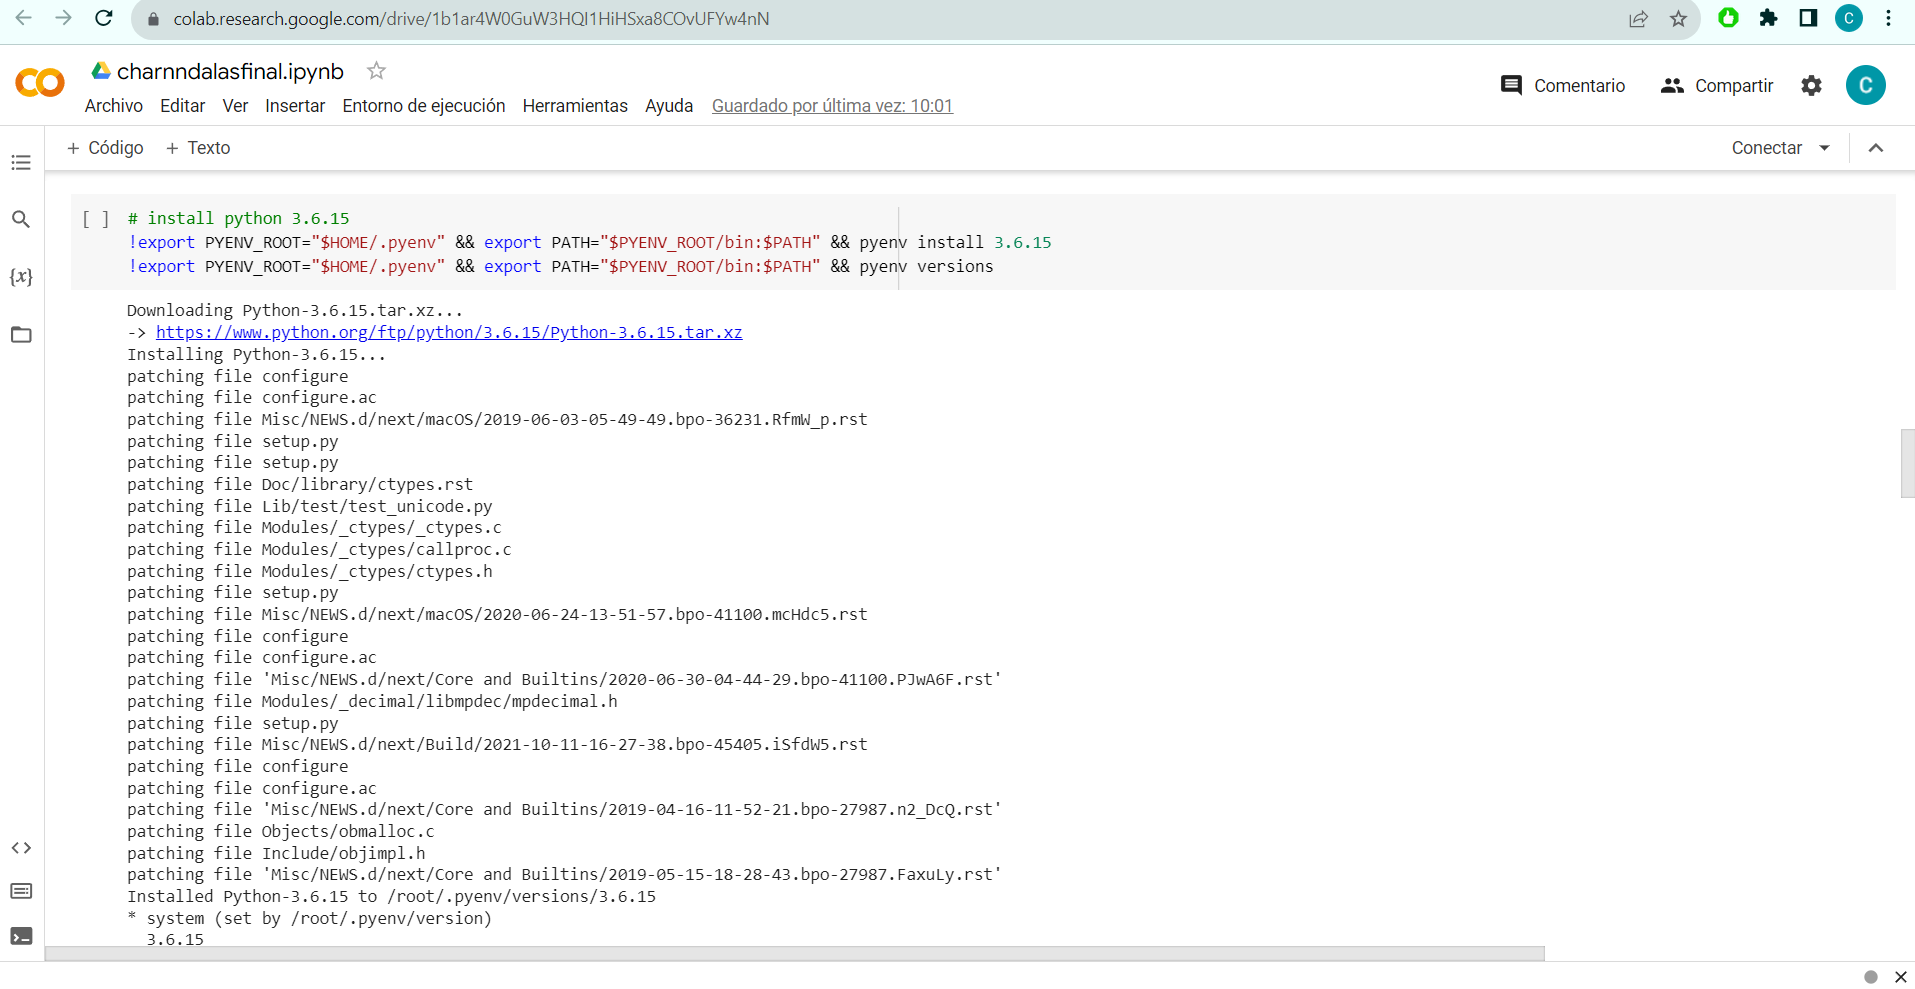Open browser extensions puzzle icon
This screenshot has height=989, width=1915.
tap(1768, 18)
